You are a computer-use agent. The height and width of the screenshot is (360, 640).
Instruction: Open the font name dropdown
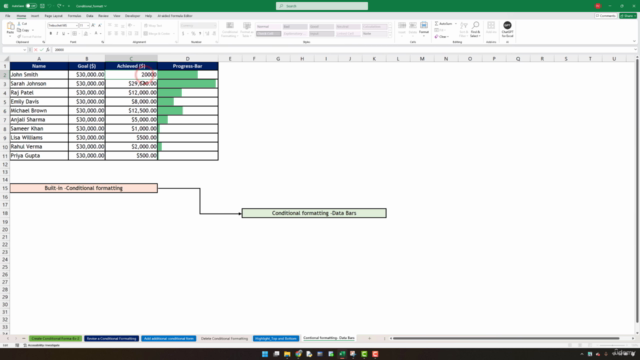point(76,25)
